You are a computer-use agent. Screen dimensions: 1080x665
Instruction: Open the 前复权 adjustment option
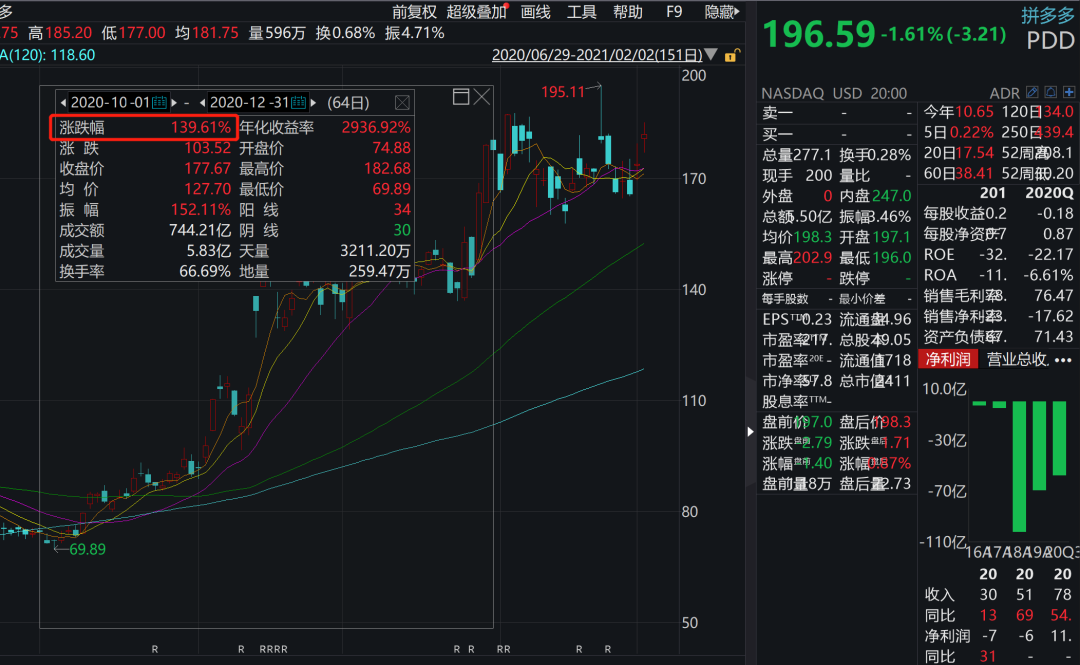point(415,12)
